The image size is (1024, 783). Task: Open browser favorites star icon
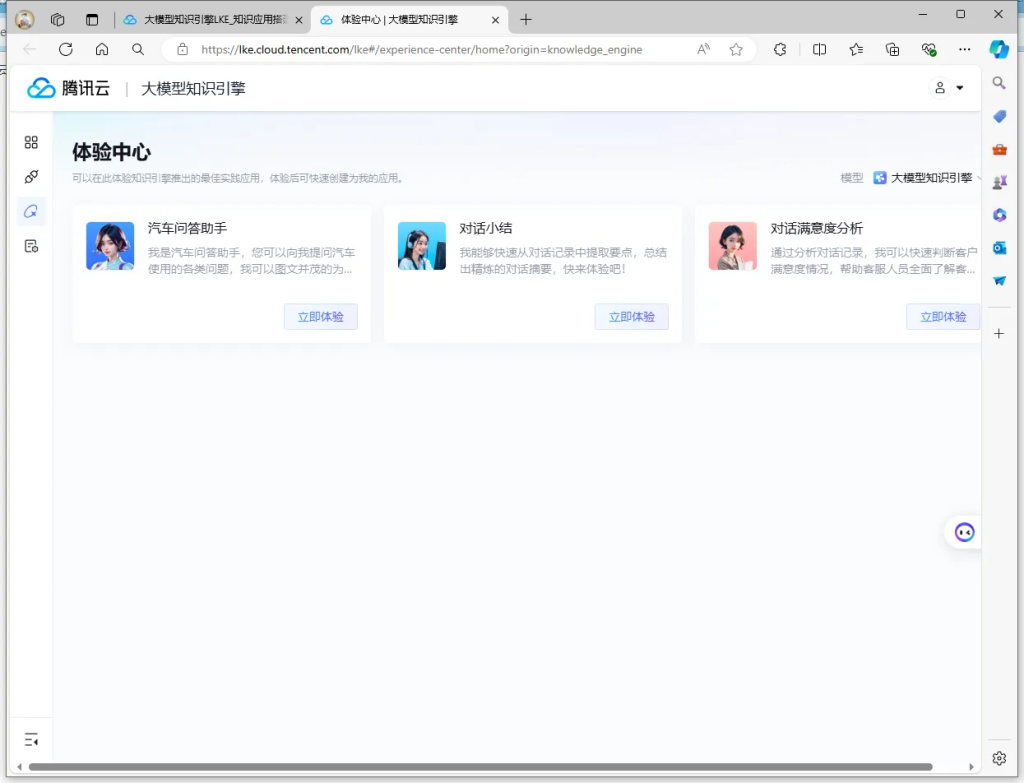click(x=736, y=49)
